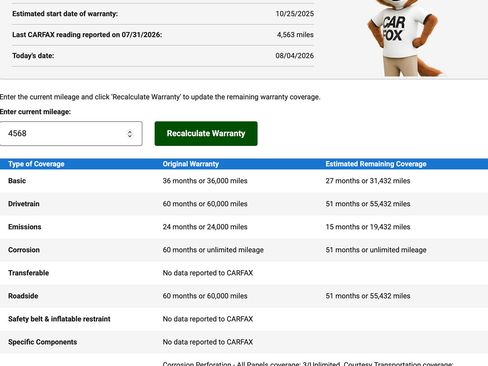Click 'Safety belt & inflatable restraint' label
Image resolution: width=488 pixels, height=366 pixels.
[x=59, y=319]
